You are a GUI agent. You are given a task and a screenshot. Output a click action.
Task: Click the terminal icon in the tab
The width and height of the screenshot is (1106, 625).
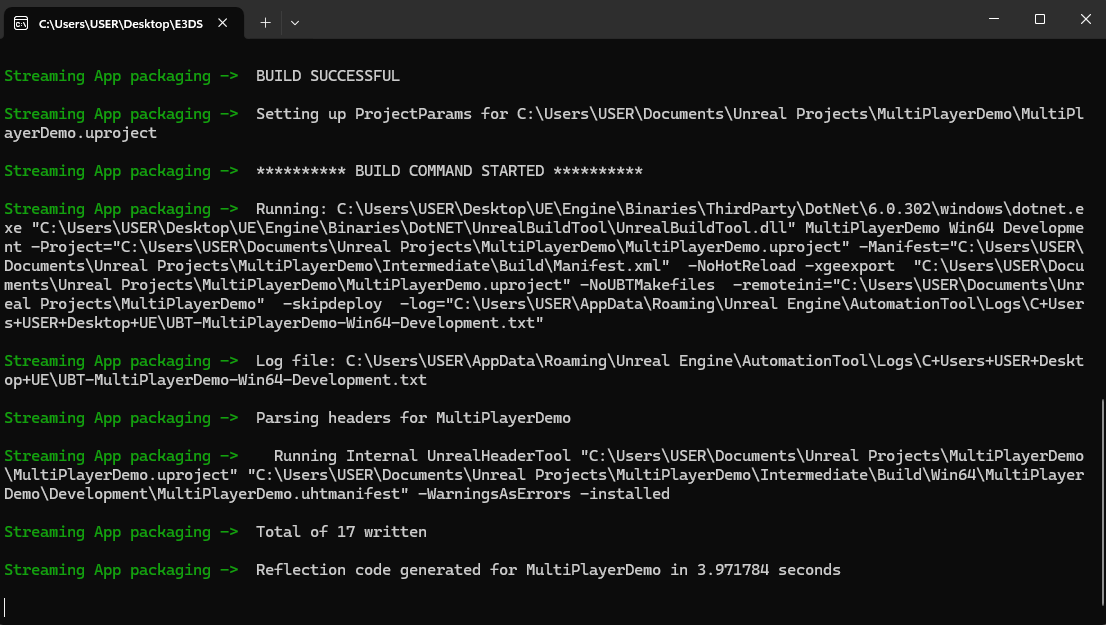tap(20, 22)
